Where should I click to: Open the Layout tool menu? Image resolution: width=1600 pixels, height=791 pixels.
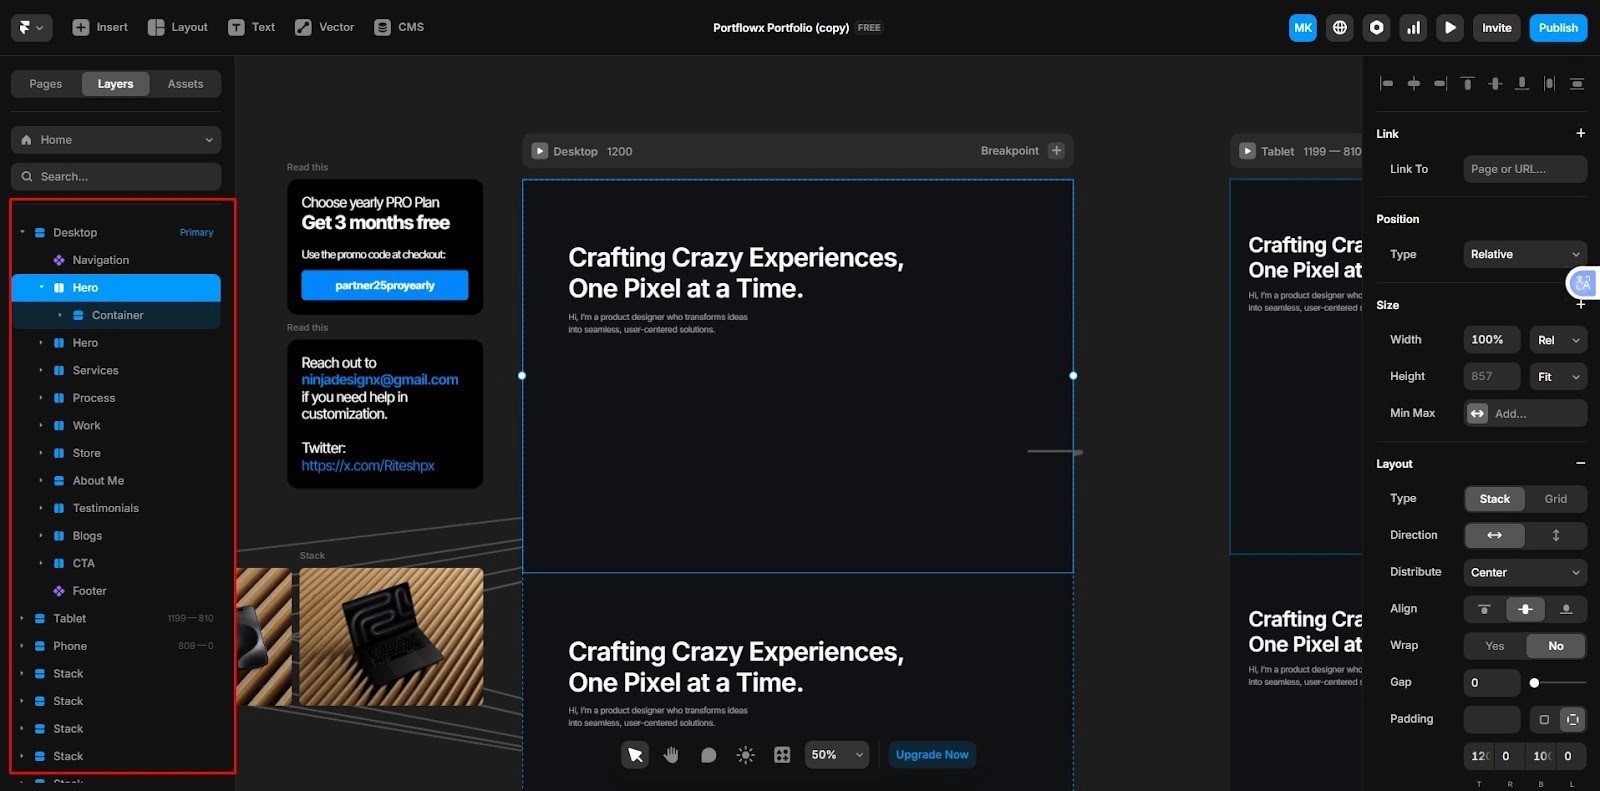pos(178,27)
